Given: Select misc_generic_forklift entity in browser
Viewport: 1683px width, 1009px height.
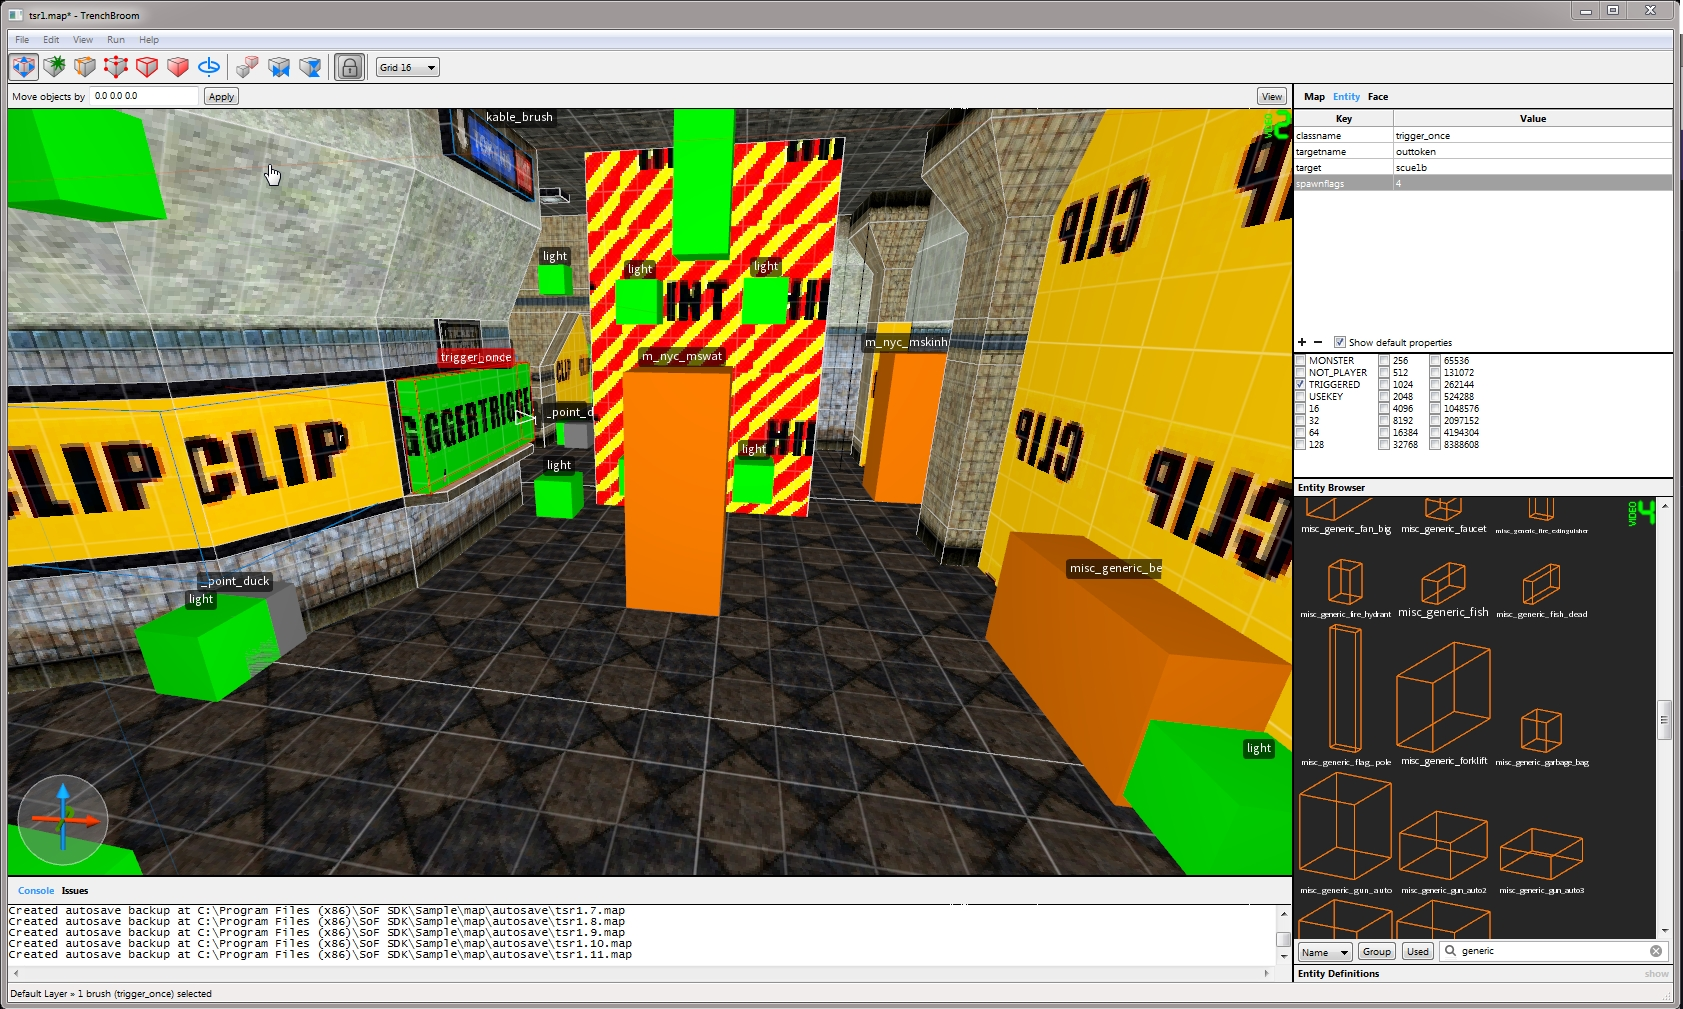Looking at the screenshot, I should [1443, 702].
